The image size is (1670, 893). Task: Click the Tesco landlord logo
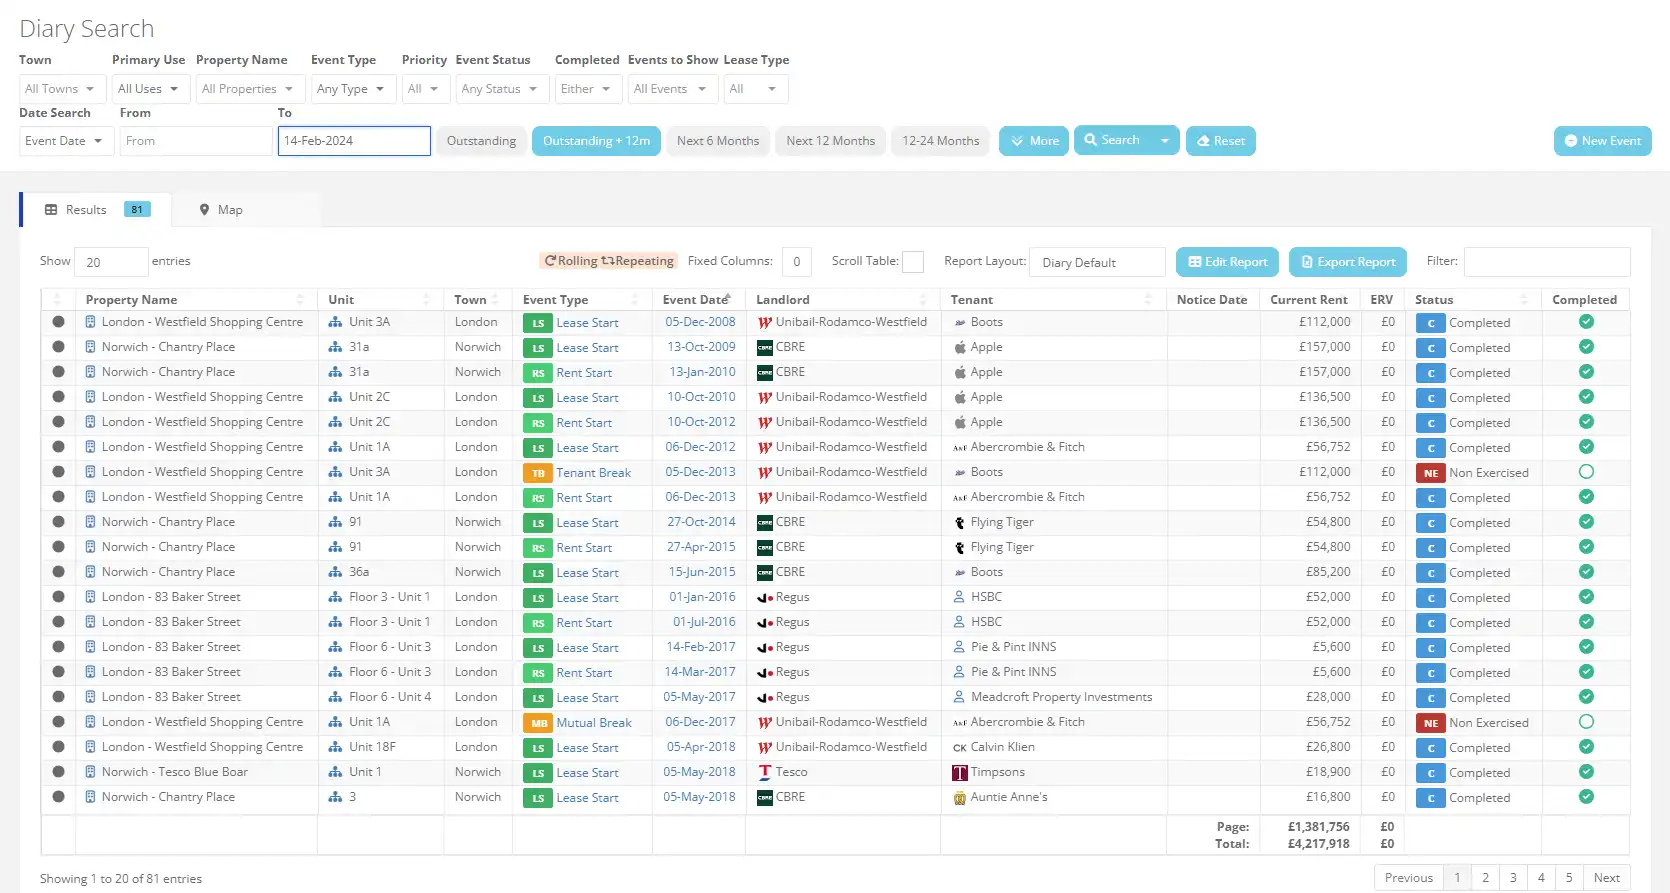click(x=765, y=772)
